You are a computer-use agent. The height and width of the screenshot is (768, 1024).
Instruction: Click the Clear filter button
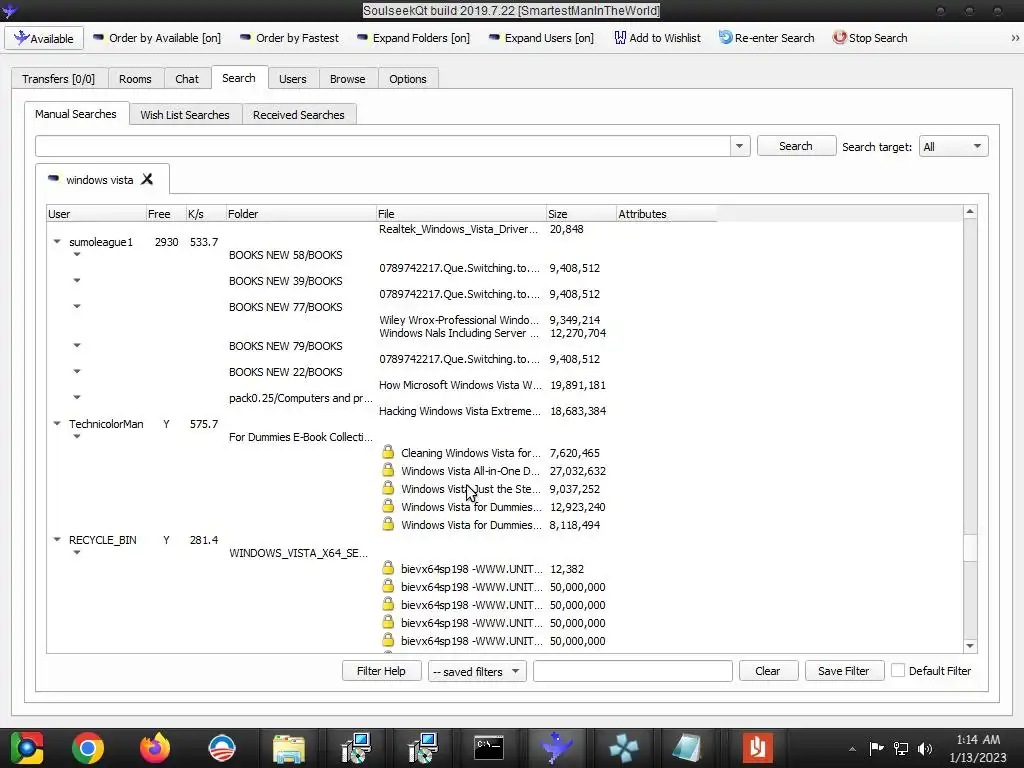click(768, 671)
